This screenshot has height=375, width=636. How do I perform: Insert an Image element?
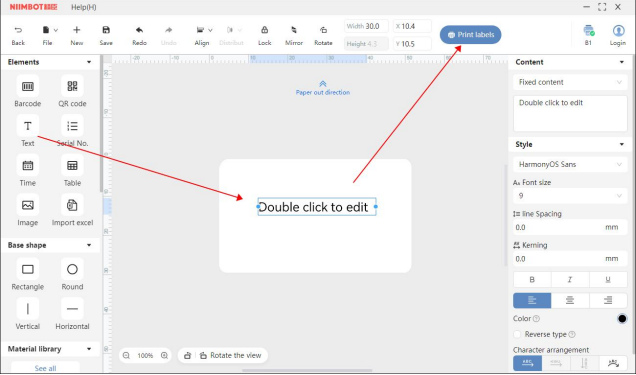(x=28, y=205)
